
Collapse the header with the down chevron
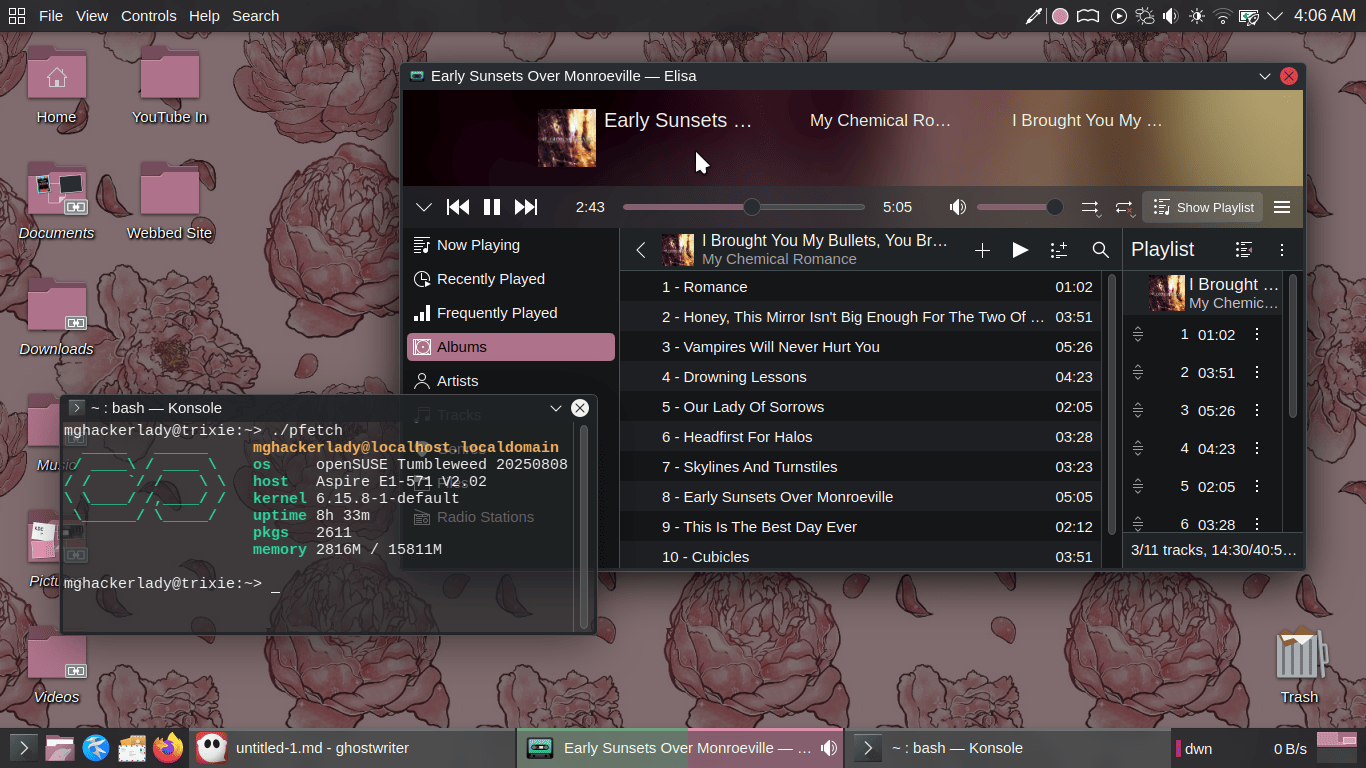point(424,207)
